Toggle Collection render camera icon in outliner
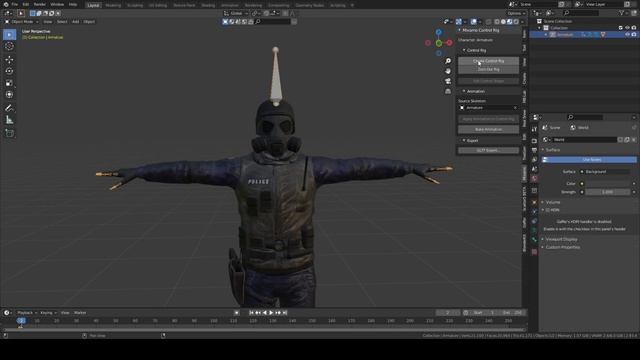 (634, 28)
